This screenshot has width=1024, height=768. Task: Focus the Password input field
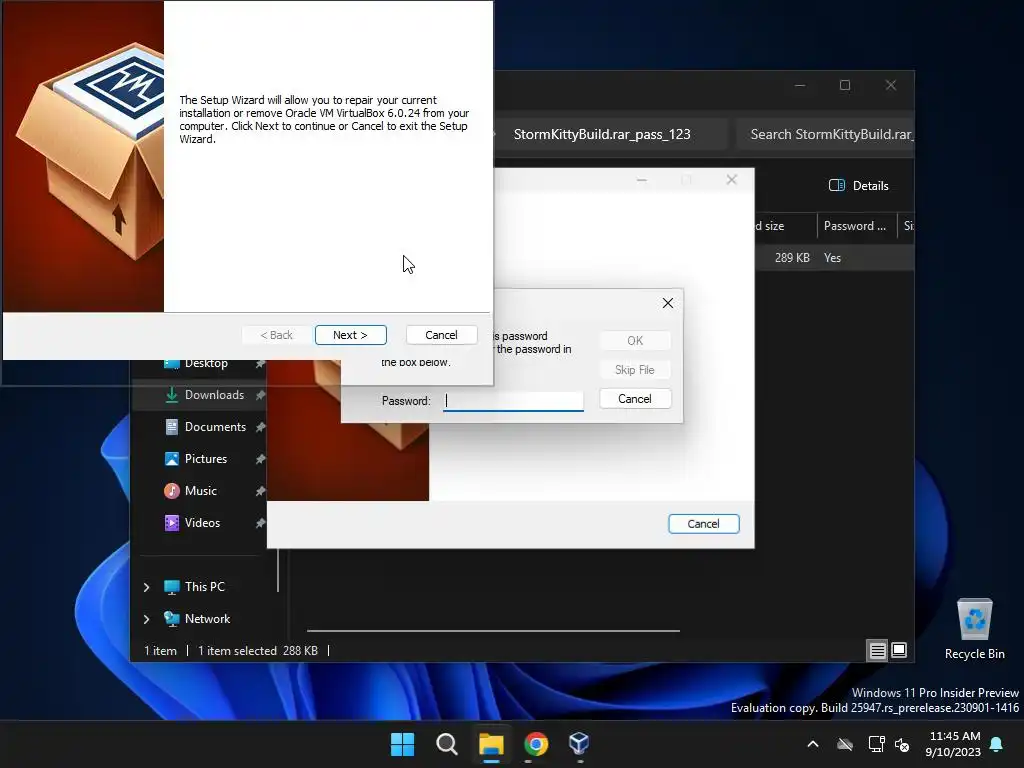tap(513, 401)
